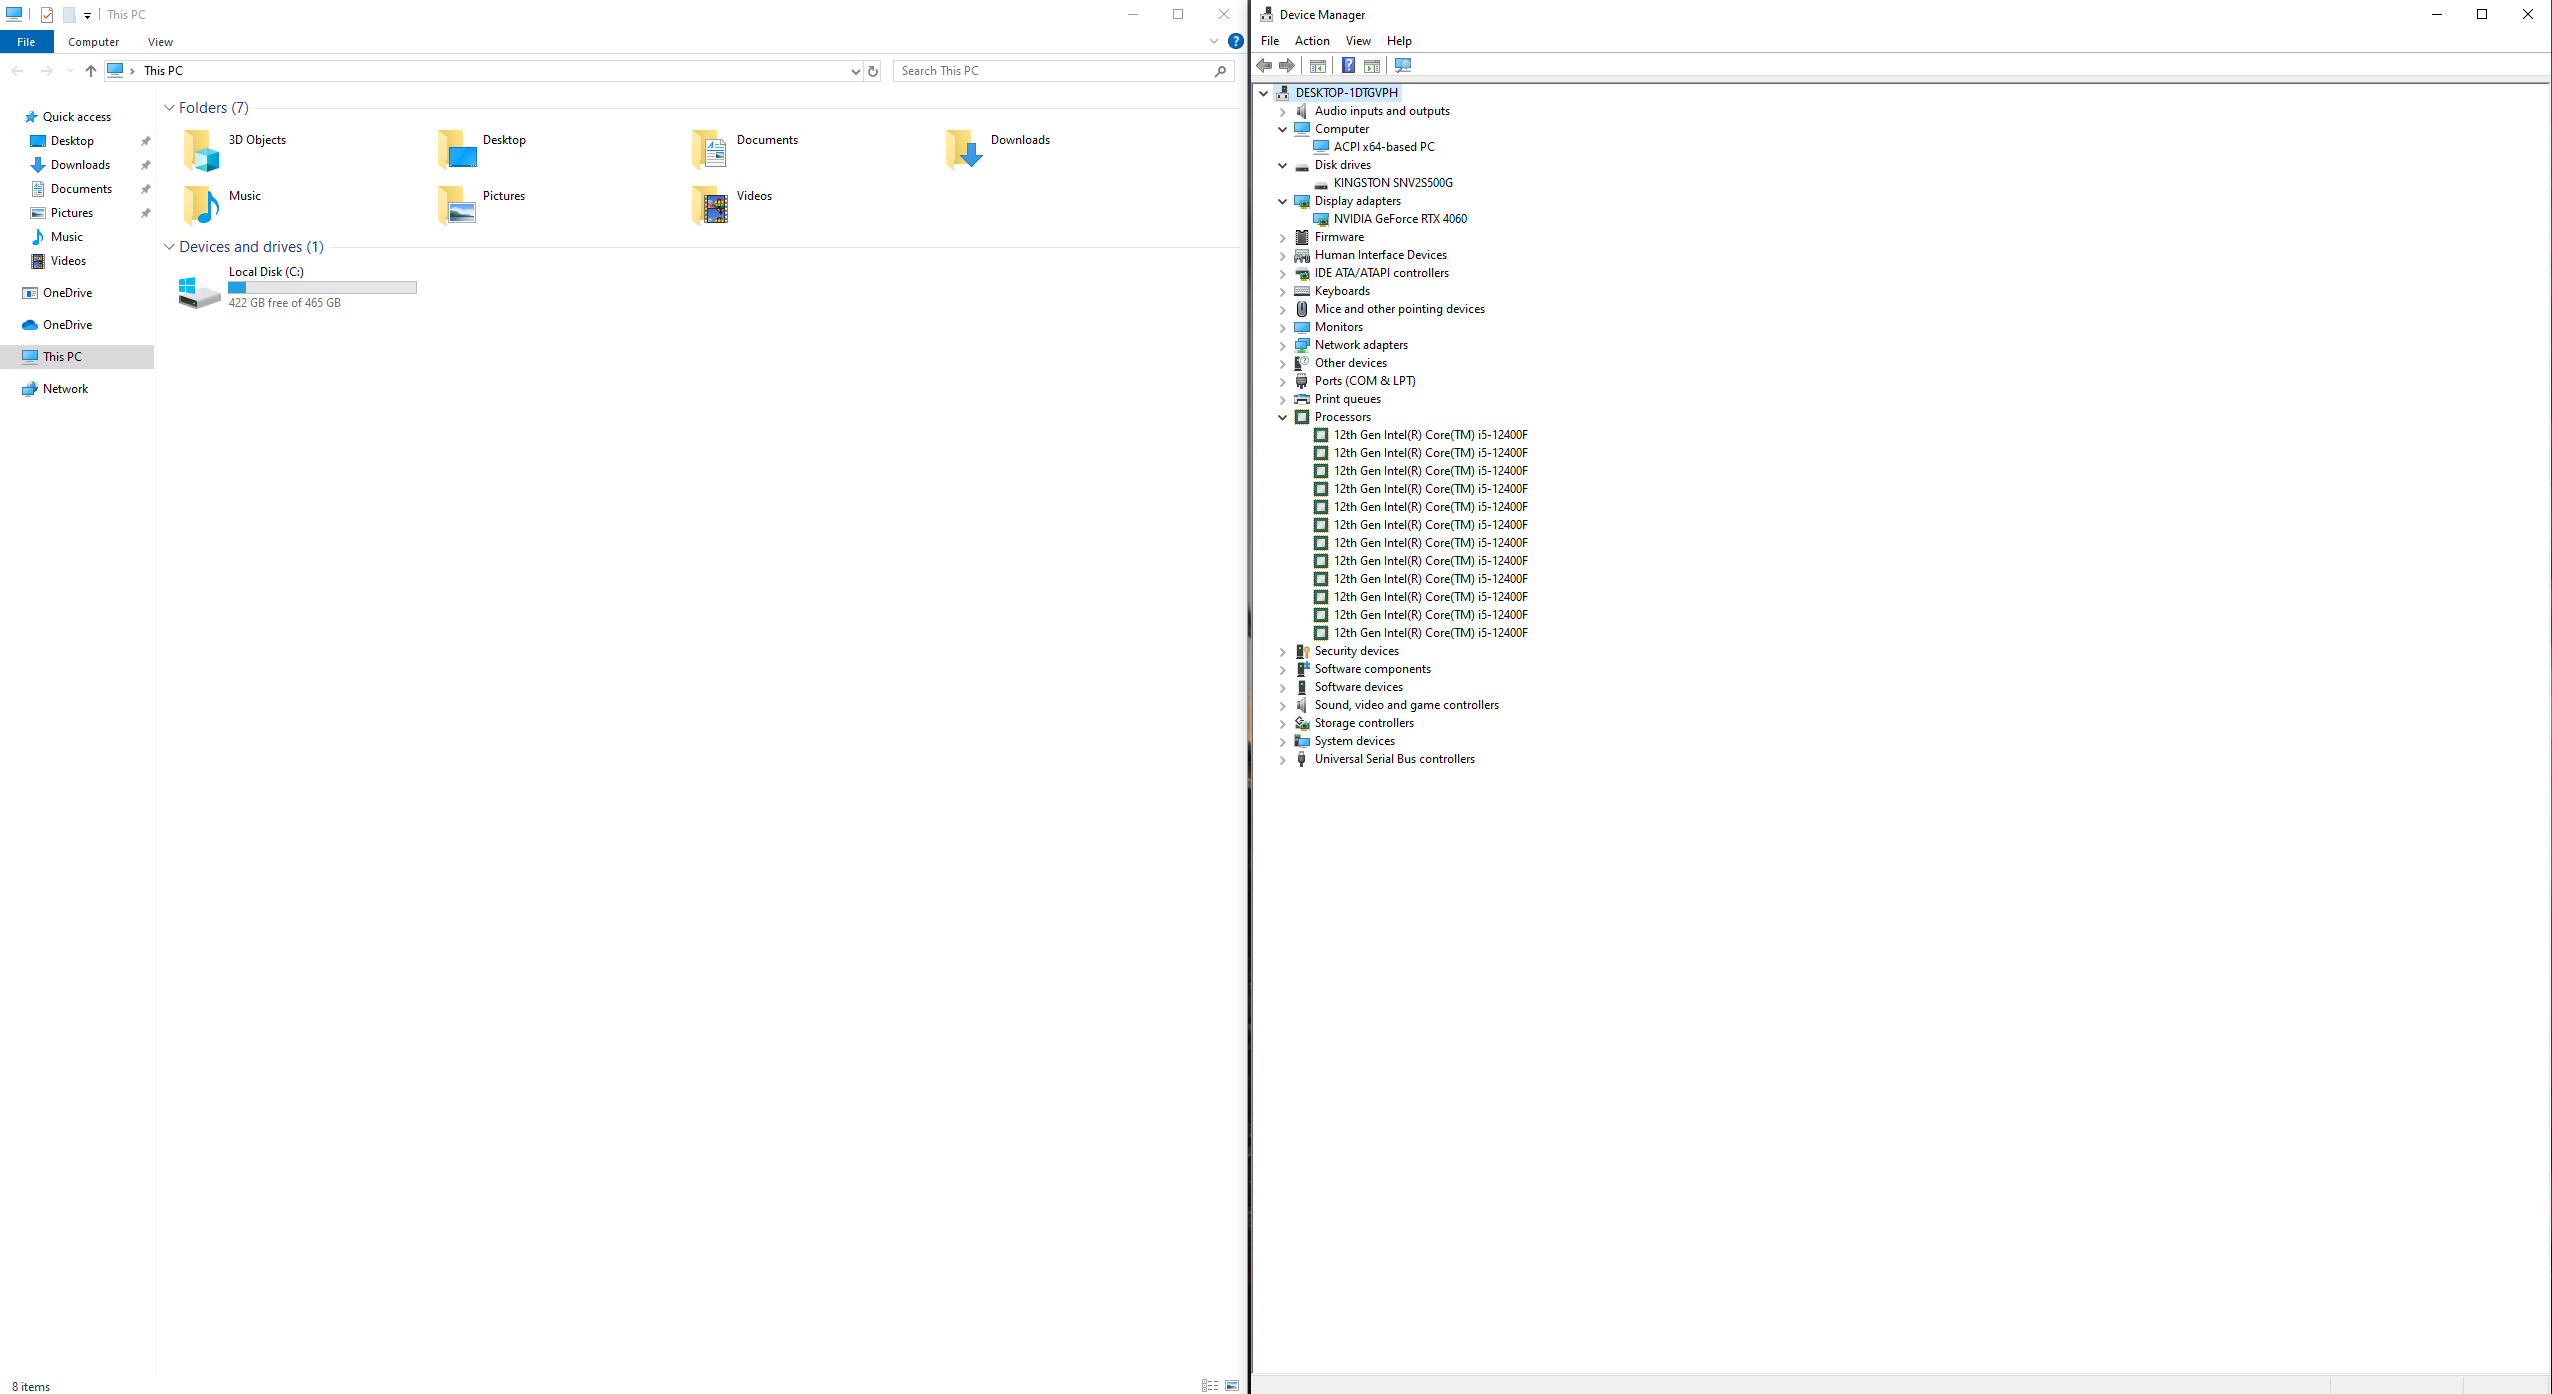Select Local Disk (C:) drive
The image size is (2552, 1394).
[266, 272]
